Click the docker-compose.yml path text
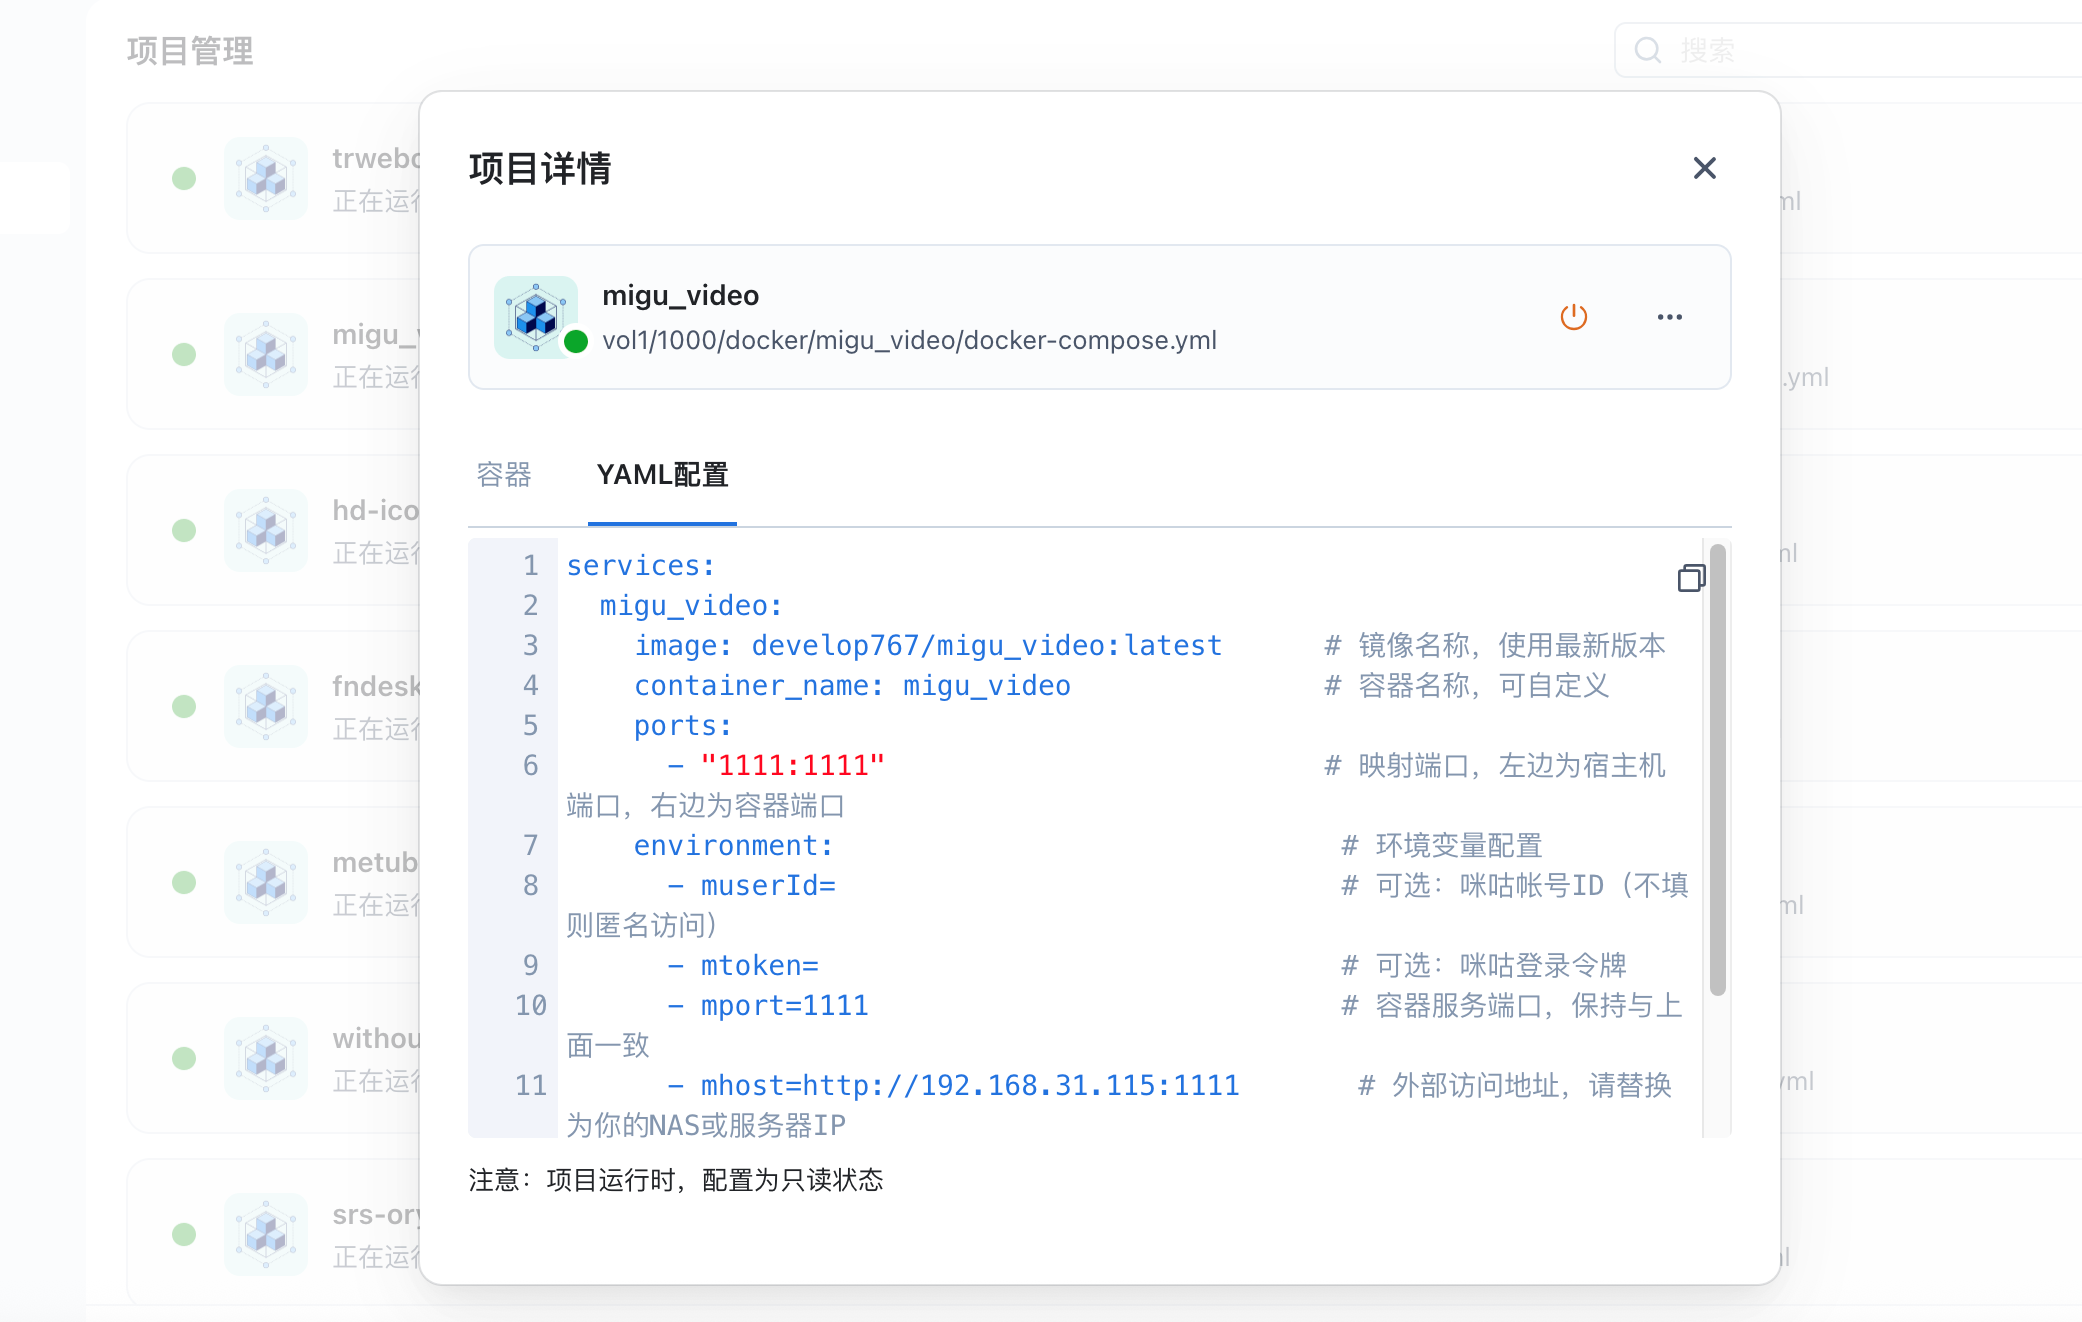2082x1322 pixels. 908,341
